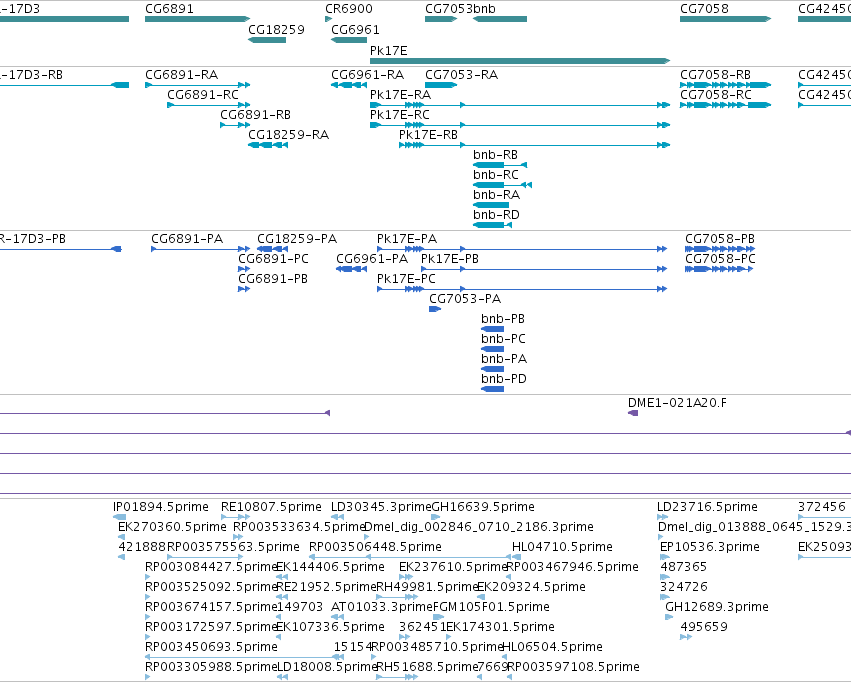
Task: Click the bnb-PC protein label
Action: coord(504,340)
